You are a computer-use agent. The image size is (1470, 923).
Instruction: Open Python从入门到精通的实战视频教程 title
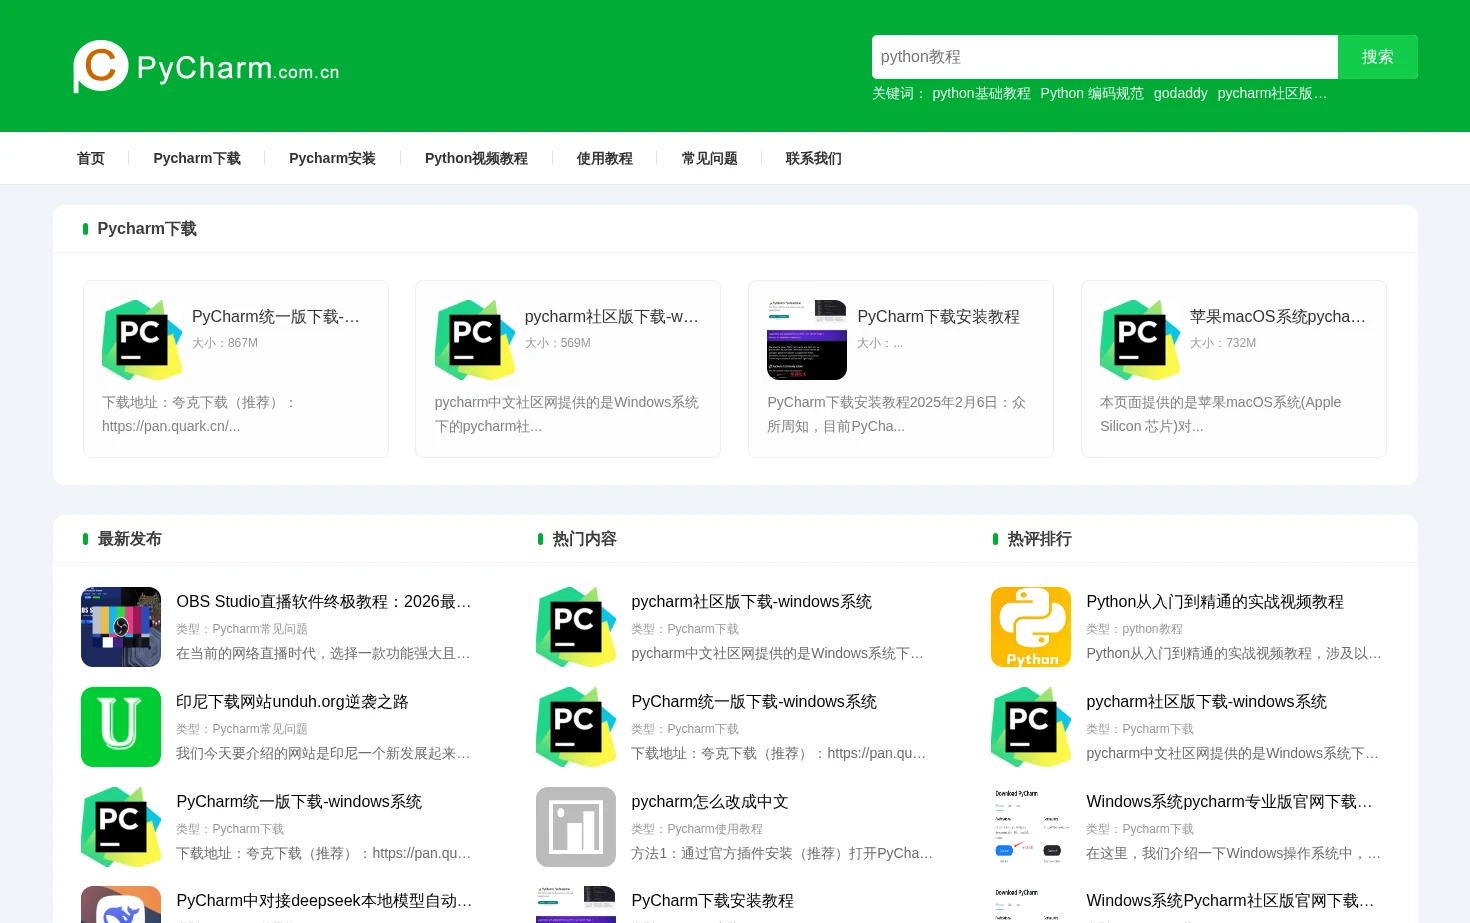pyautogui.click(x=1215, y=601)
